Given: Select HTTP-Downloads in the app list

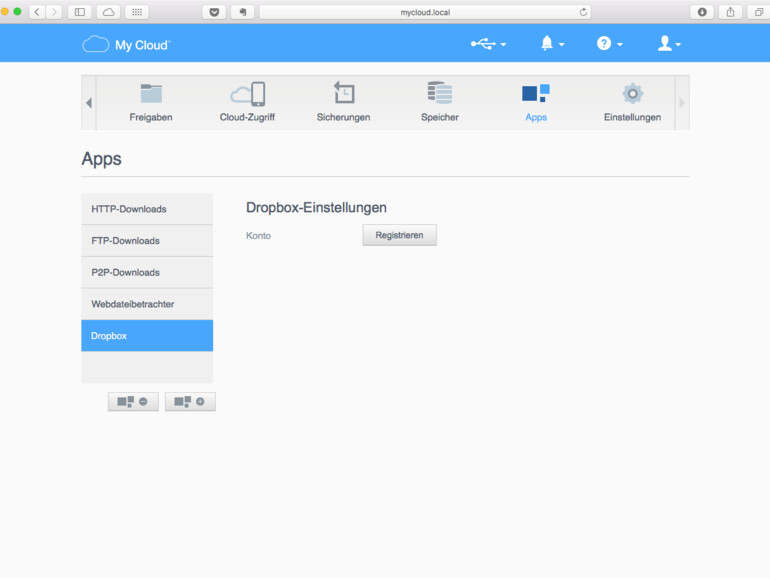Looking at the screenshot, I should (147, 209).
